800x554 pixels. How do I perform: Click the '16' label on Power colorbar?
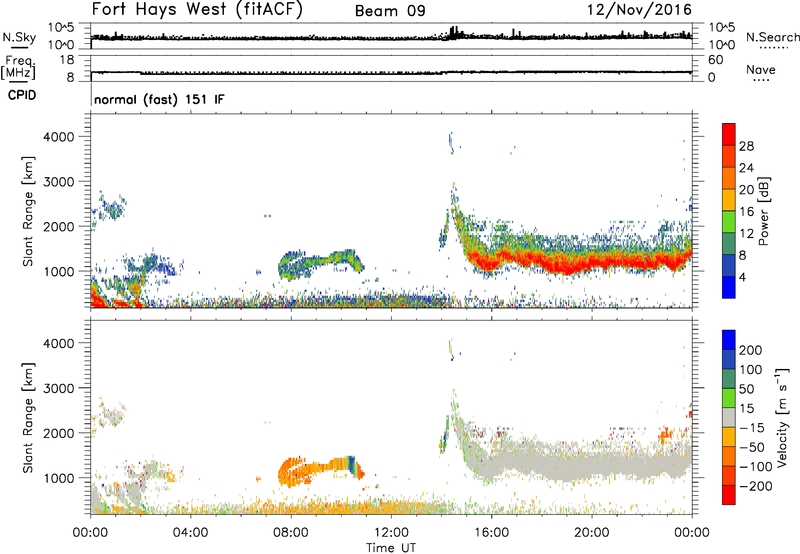[746, 211]
